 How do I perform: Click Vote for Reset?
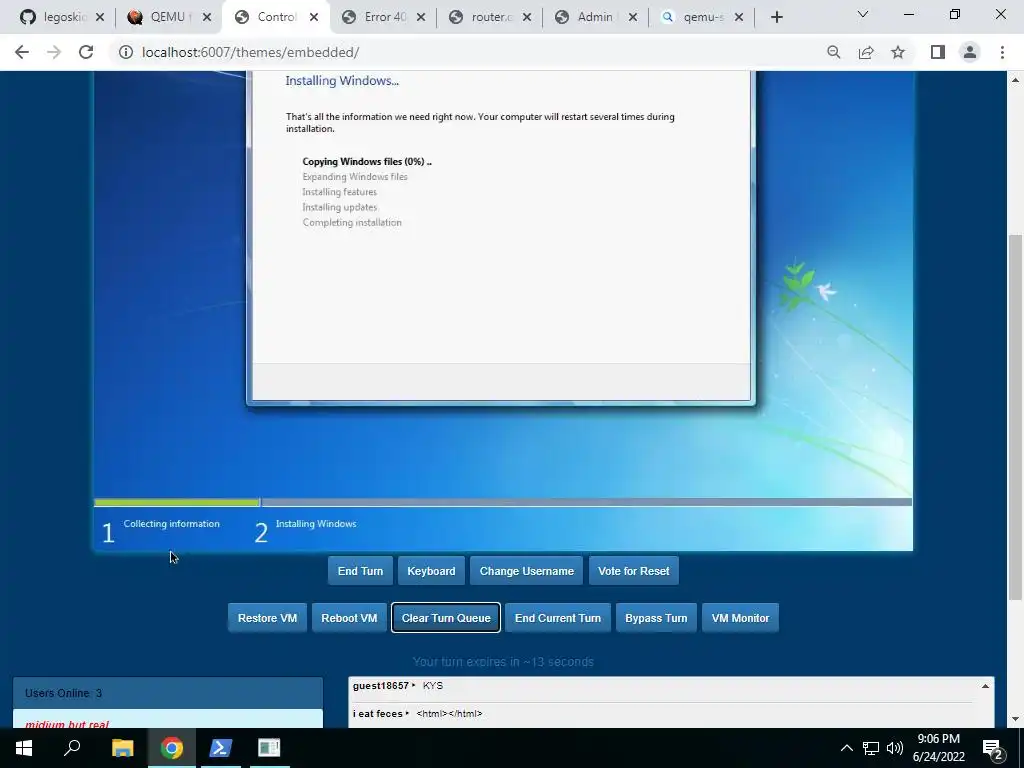[633, 571]
